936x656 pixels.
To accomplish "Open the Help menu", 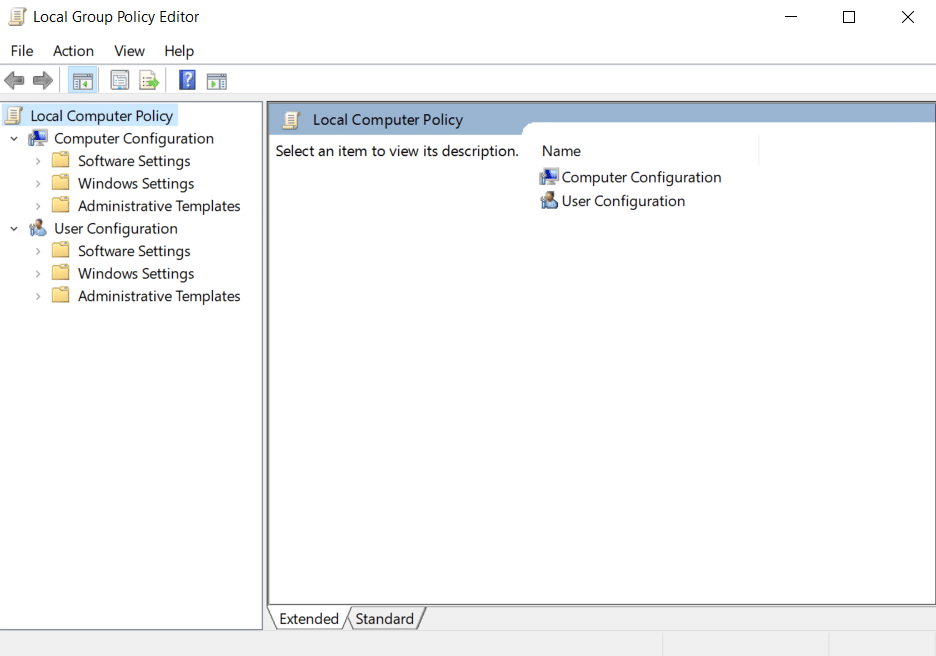I will coord(179,51).
